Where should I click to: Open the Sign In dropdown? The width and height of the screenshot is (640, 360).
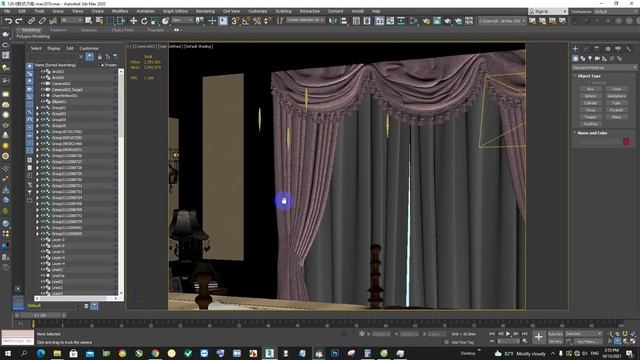[548, 11]
